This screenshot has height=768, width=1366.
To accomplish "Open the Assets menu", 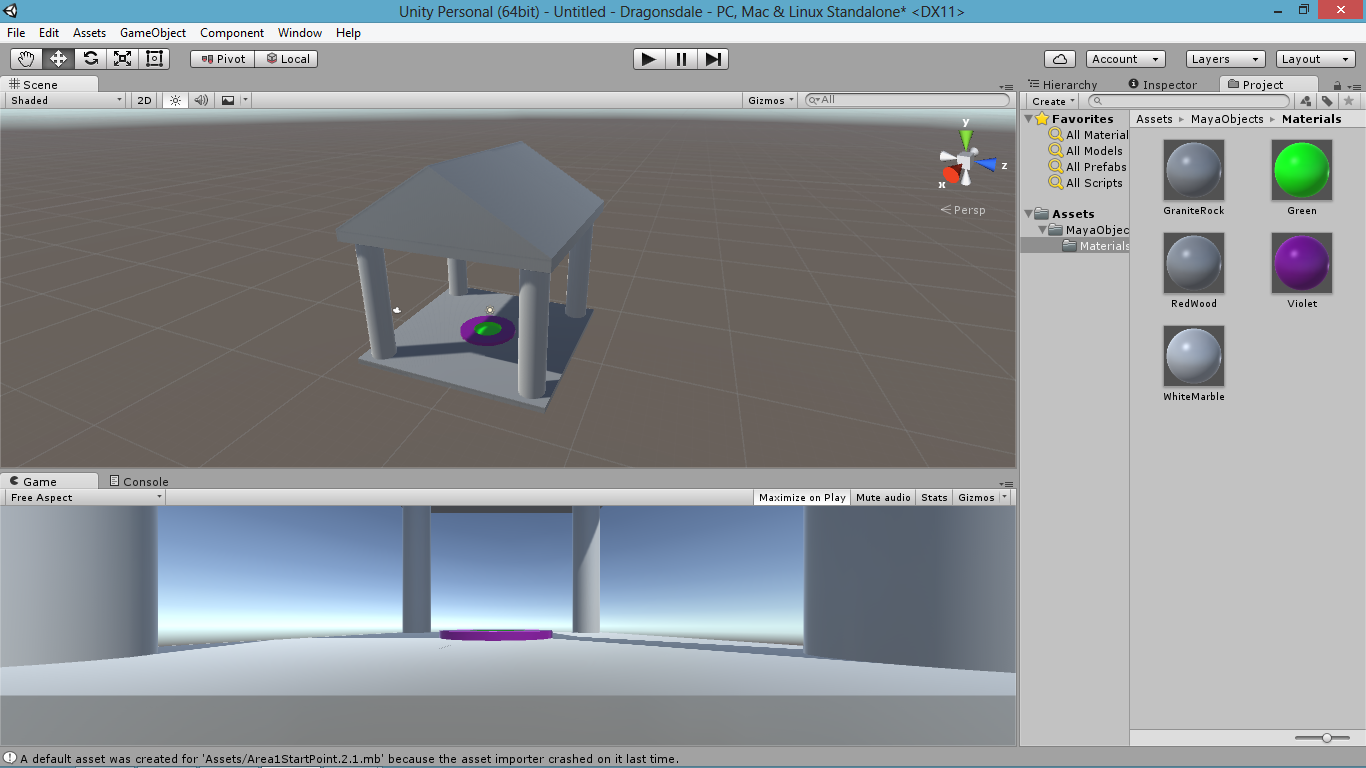I will pos(89,33).
